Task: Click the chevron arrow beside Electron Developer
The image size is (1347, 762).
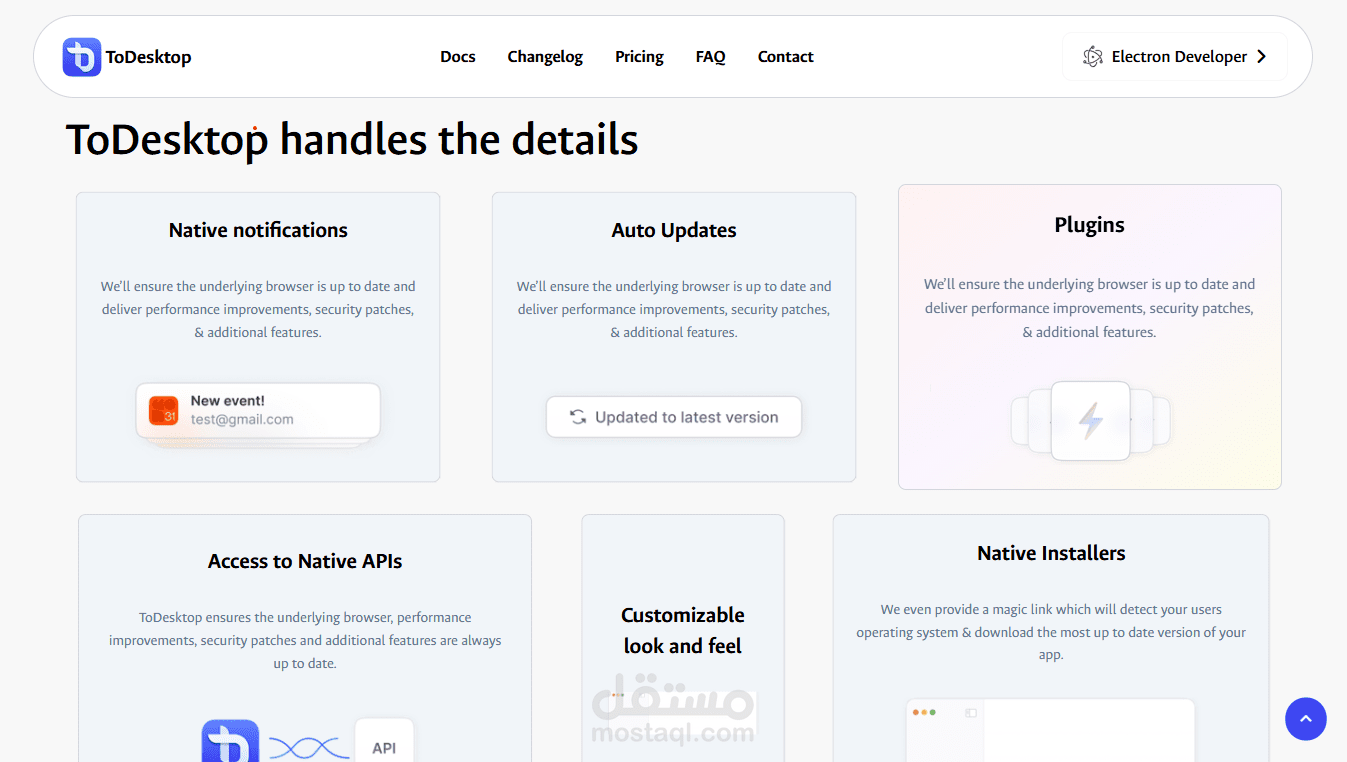Action: coord(1262,57)
